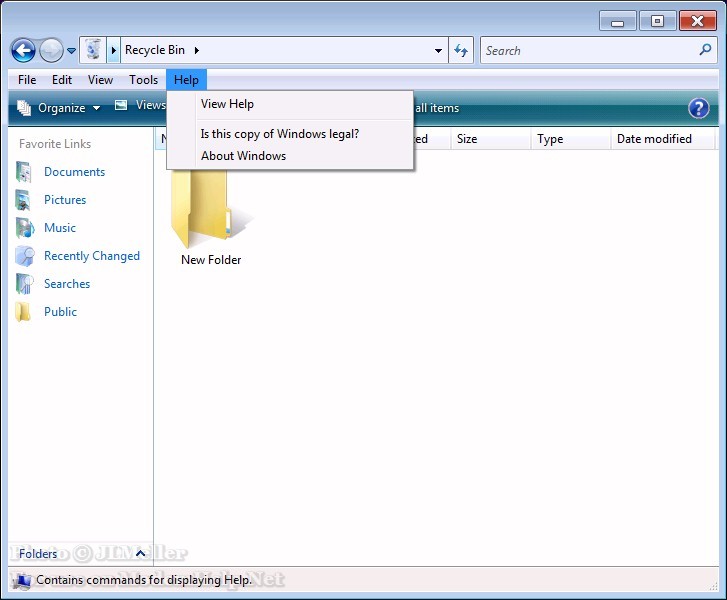The width and height of the screenshot is (727, 600).
Task: Open Public in Favorite Links
Action: (x=60, y=312)
